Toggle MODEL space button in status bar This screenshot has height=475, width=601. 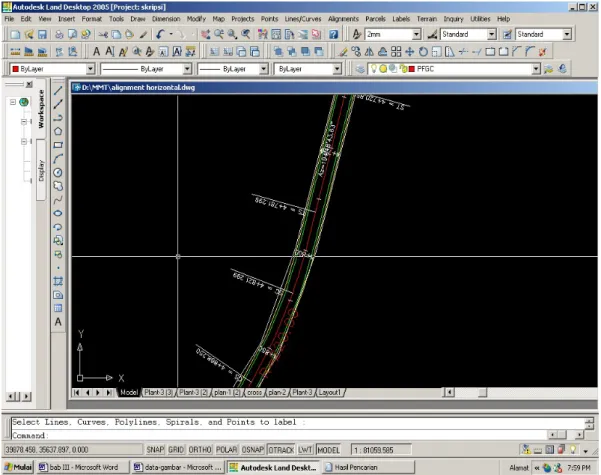tap(328, 449)
